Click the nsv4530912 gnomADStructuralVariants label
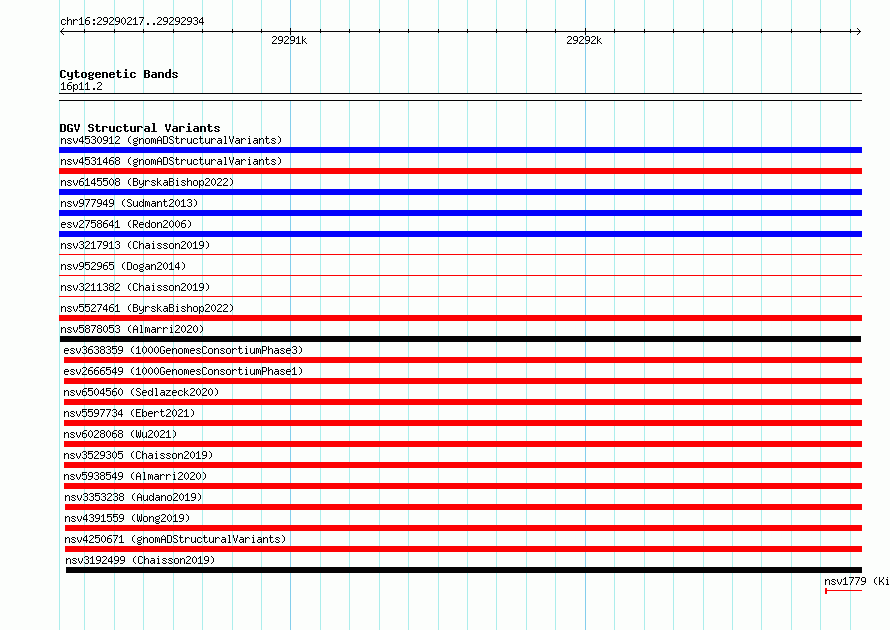This screenshot has height=630, width=890. pyautogui.click(x=171, y=140)
